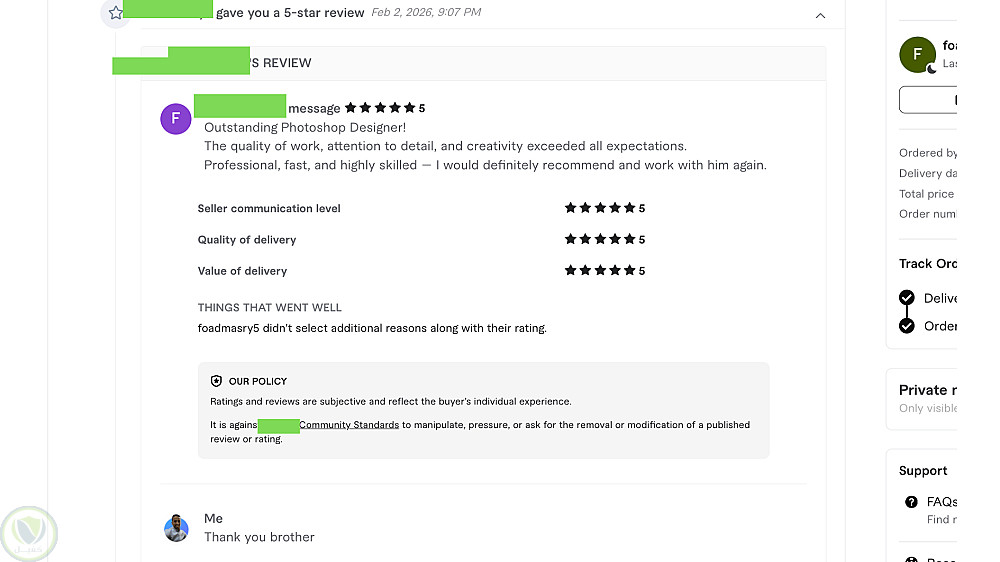Click the Thank you brother reply message
Screen dimensions: 1000x562
pos(259,537)
